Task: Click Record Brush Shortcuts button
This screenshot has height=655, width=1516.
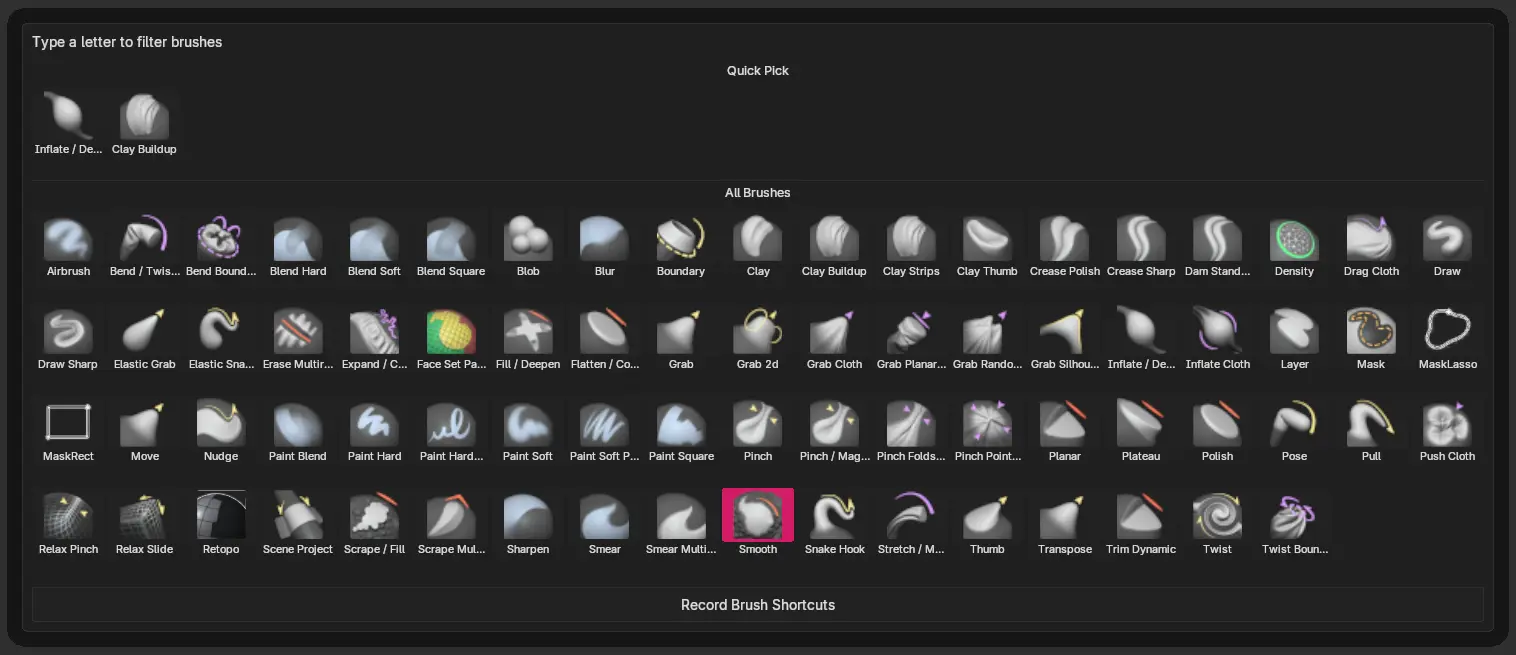Action: pyautogui.click(x=758, y=605)
